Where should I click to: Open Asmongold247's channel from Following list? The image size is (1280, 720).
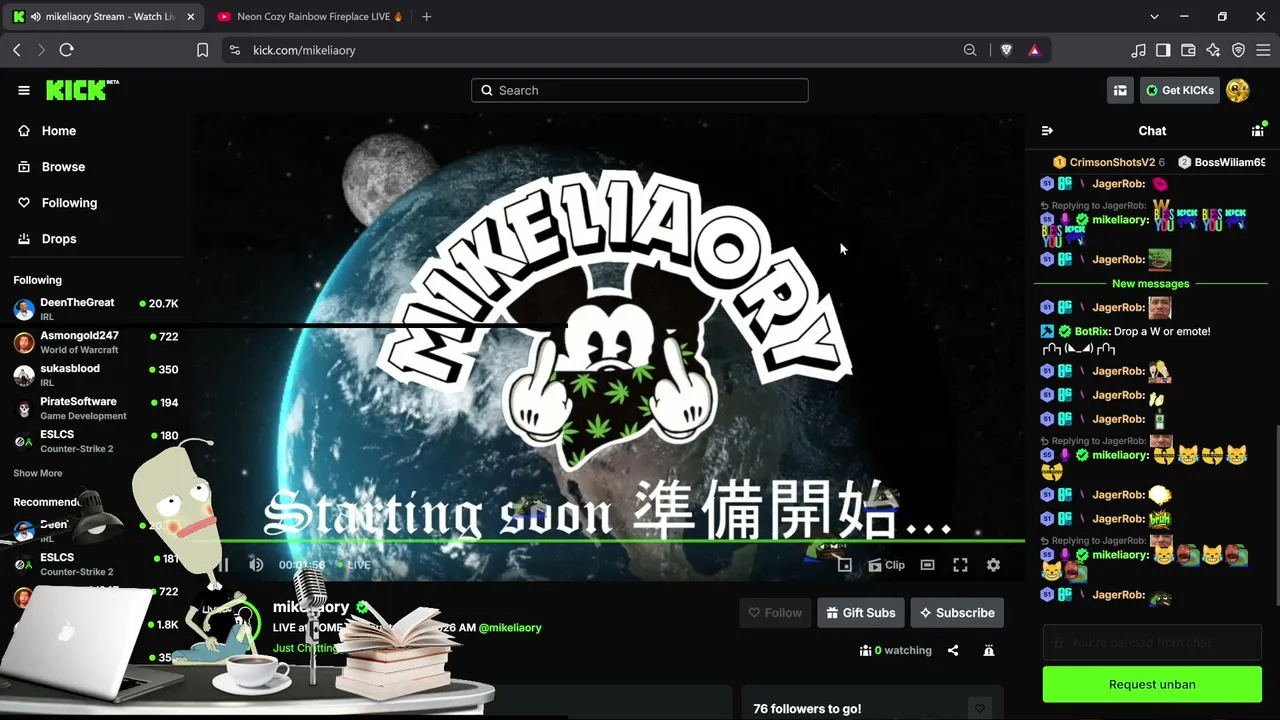(x=95, y=342)
